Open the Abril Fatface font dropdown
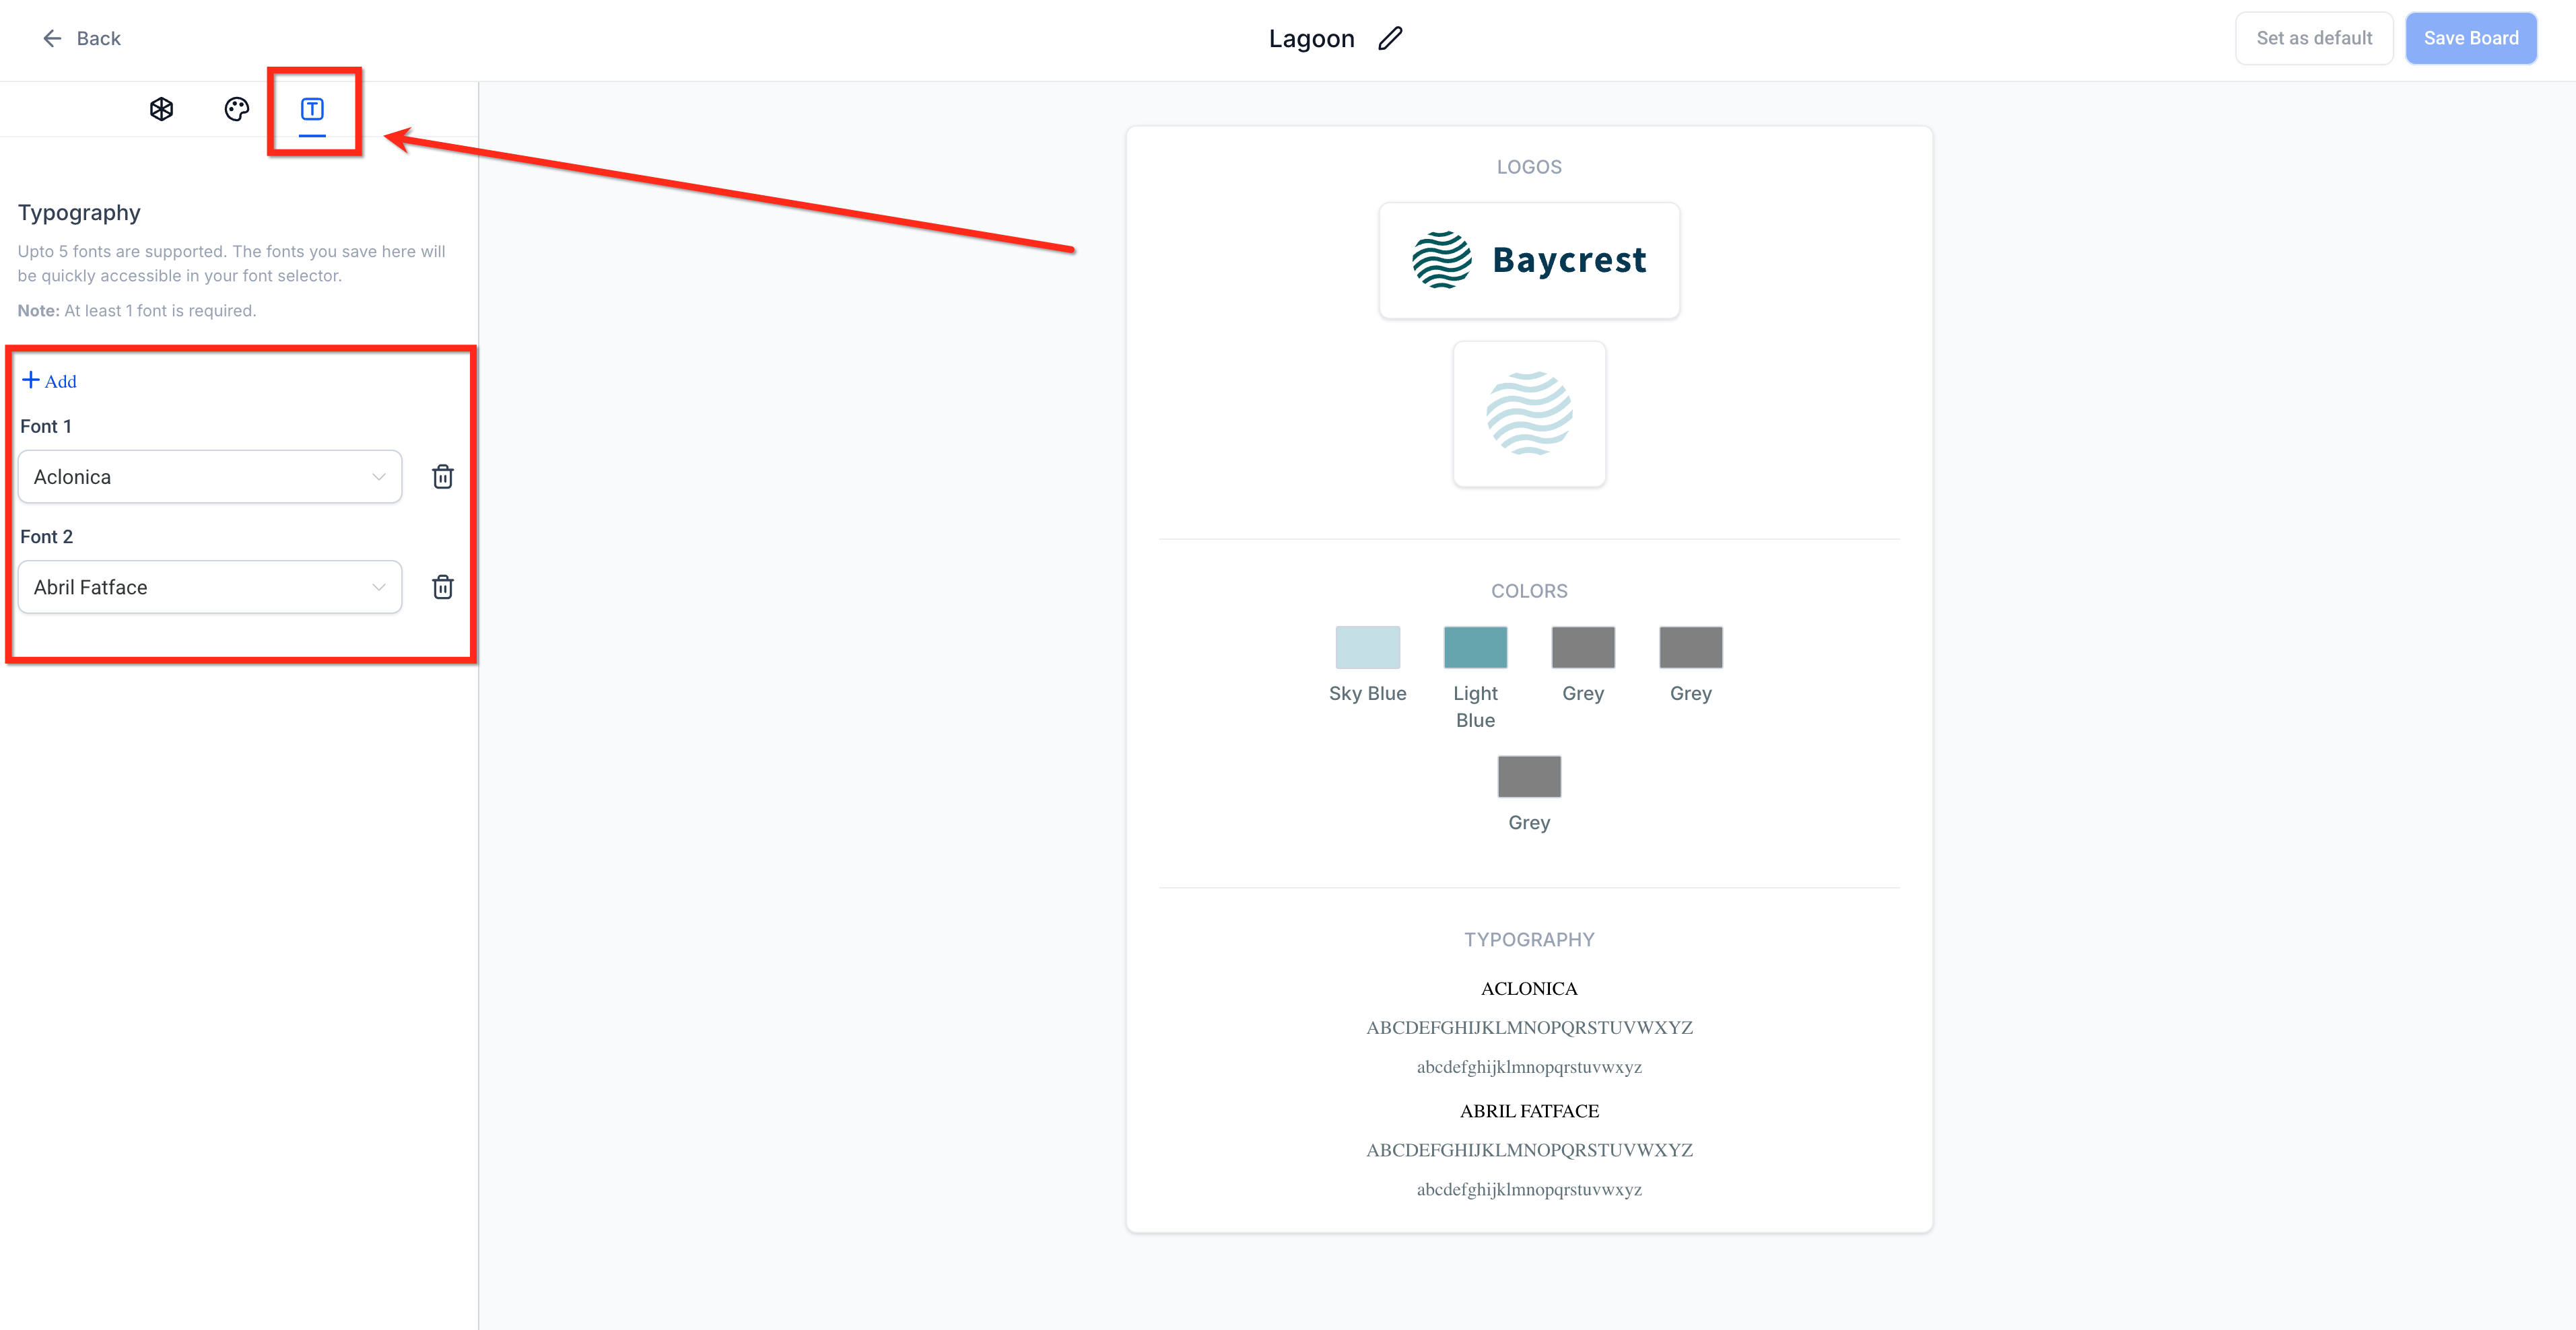Viewport: 2576px width, 1330px height. [x=200, y=587]
